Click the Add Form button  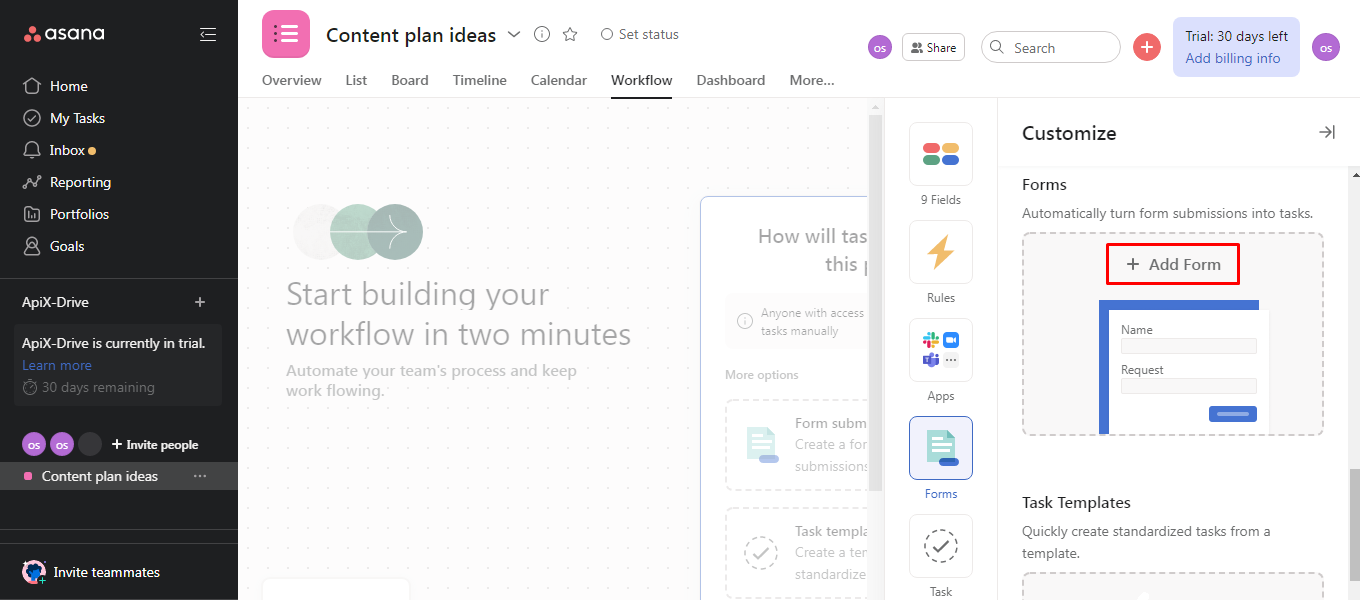click(x=1172, y=263)
